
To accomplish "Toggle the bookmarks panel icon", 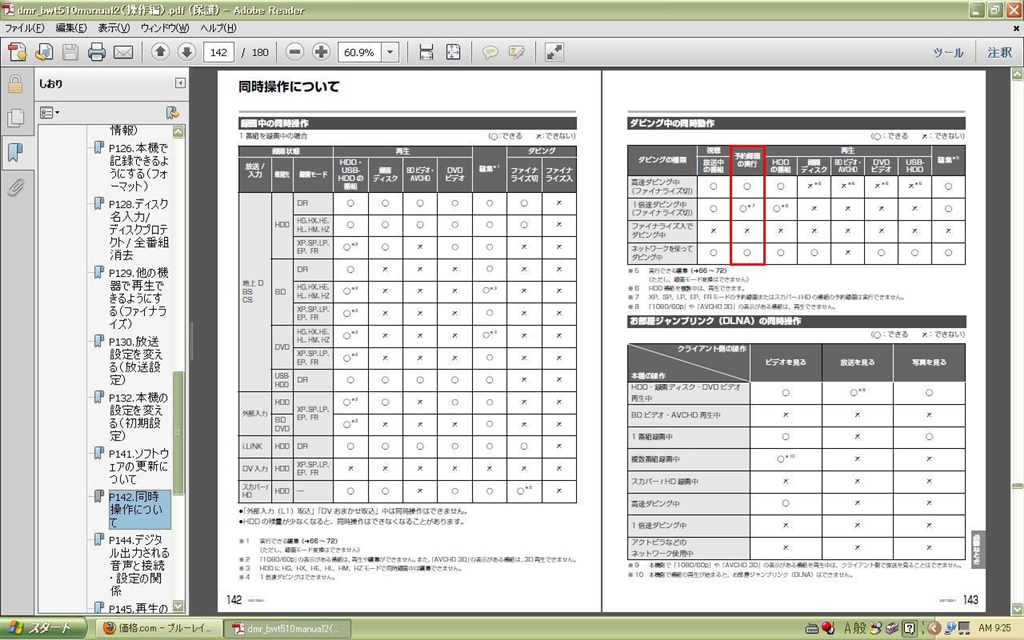I will 15,153.
